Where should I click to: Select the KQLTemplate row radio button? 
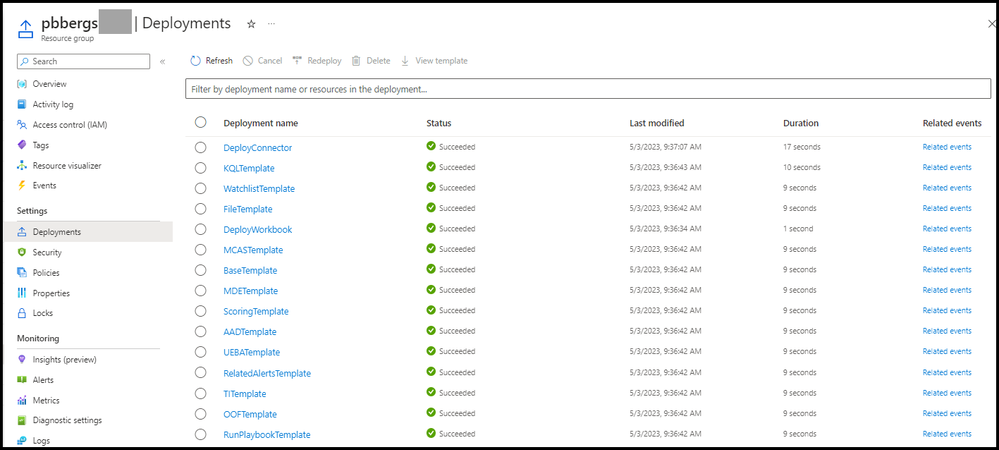pyautogui.click(x=201, y=168)
